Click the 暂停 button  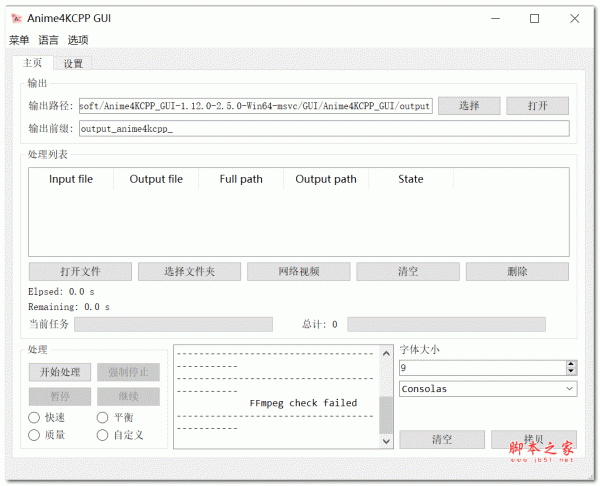pos(60,396)
